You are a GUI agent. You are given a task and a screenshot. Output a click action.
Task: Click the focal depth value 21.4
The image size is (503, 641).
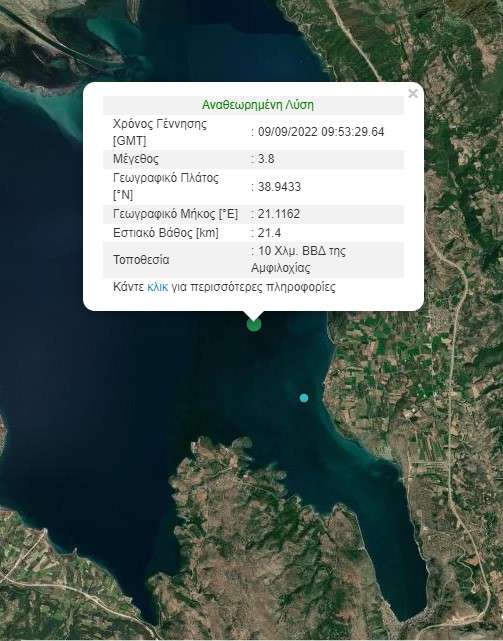[x=269, y=233]
